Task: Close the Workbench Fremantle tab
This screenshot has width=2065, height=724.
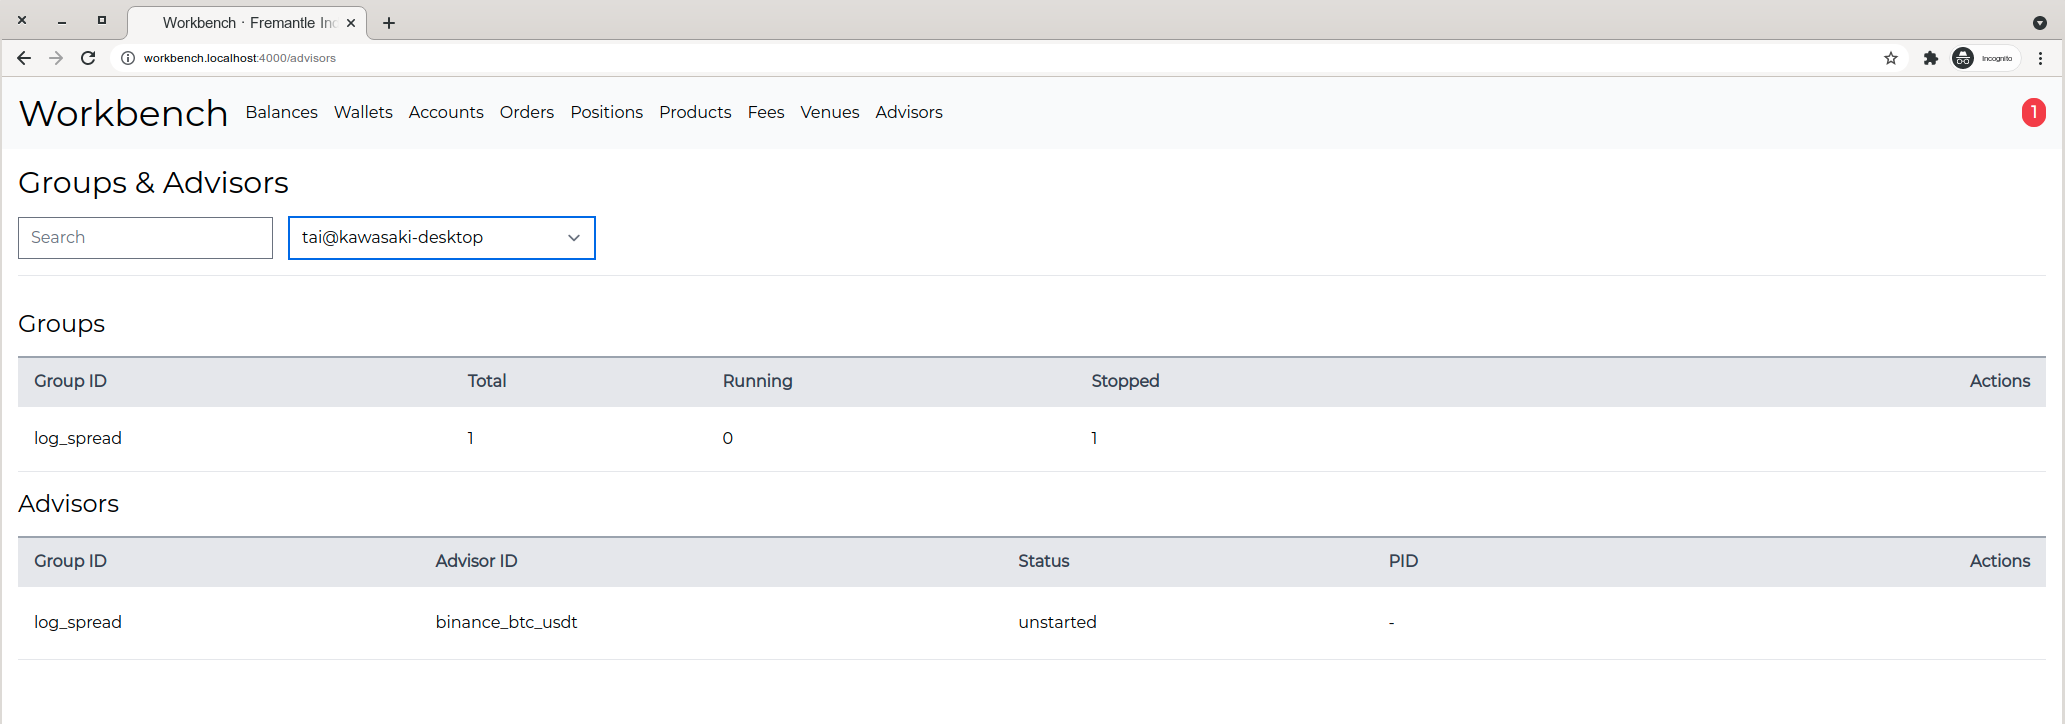Action: (351, 23)
